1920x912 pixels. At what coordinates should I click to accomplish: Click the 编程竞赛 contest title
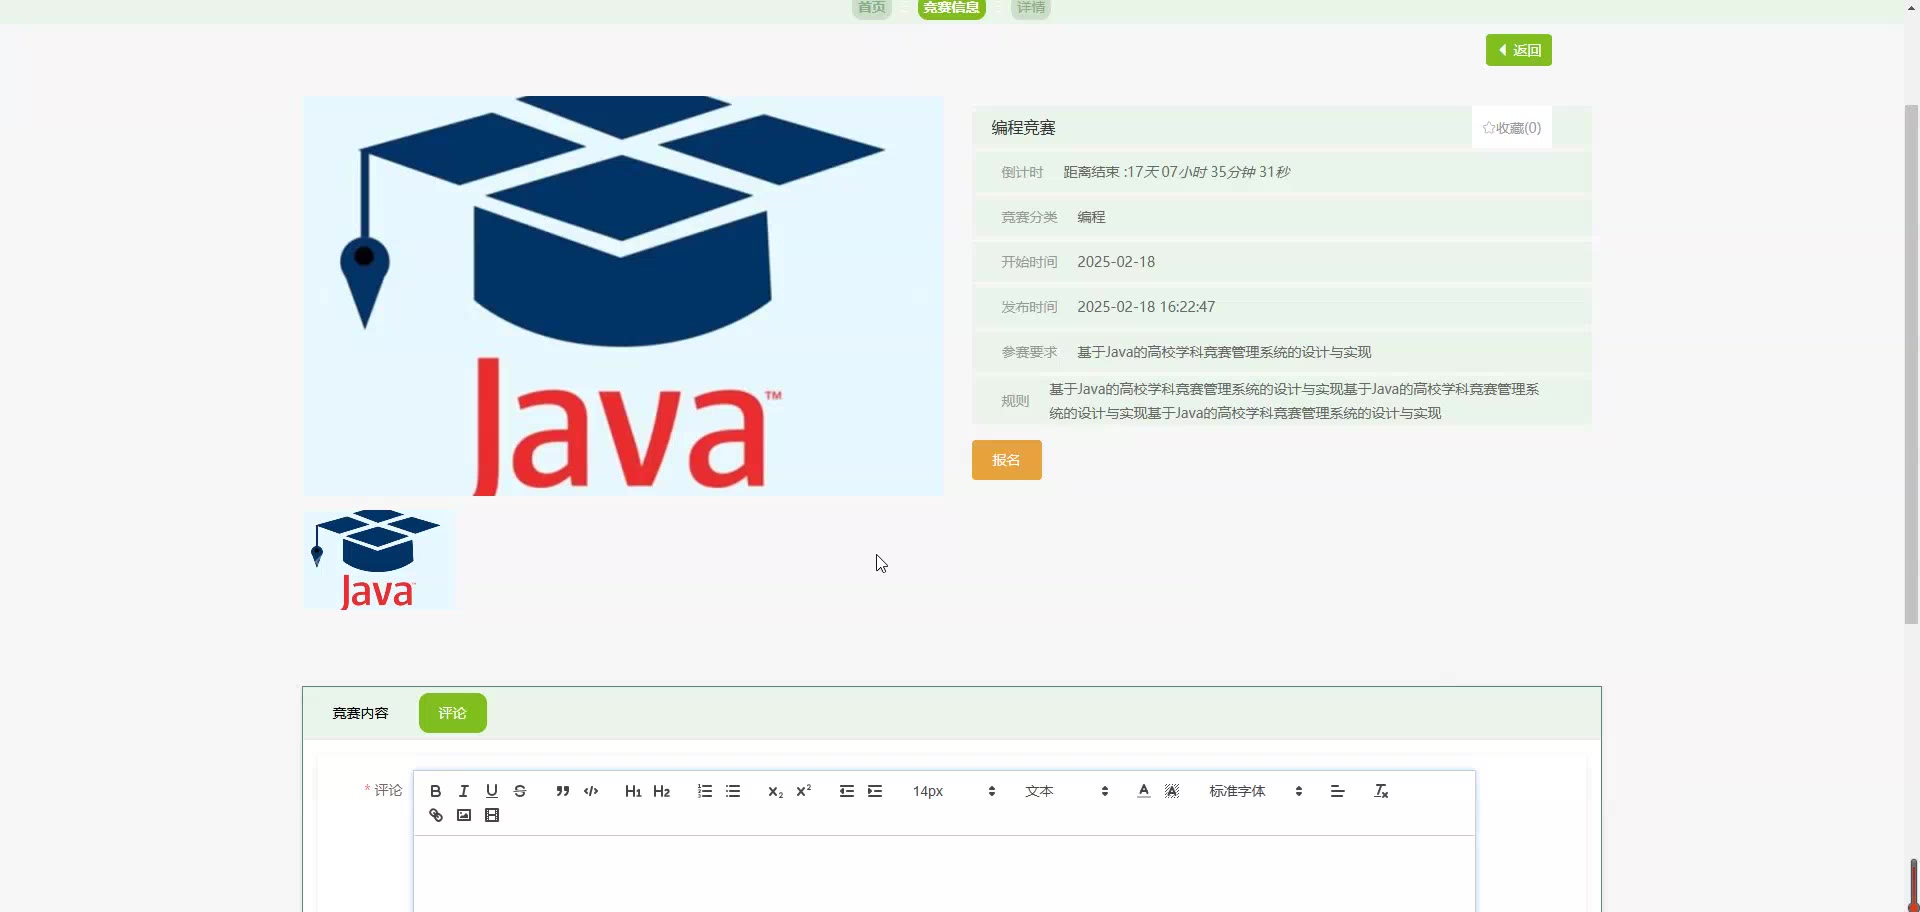(x=1023, y=128)
